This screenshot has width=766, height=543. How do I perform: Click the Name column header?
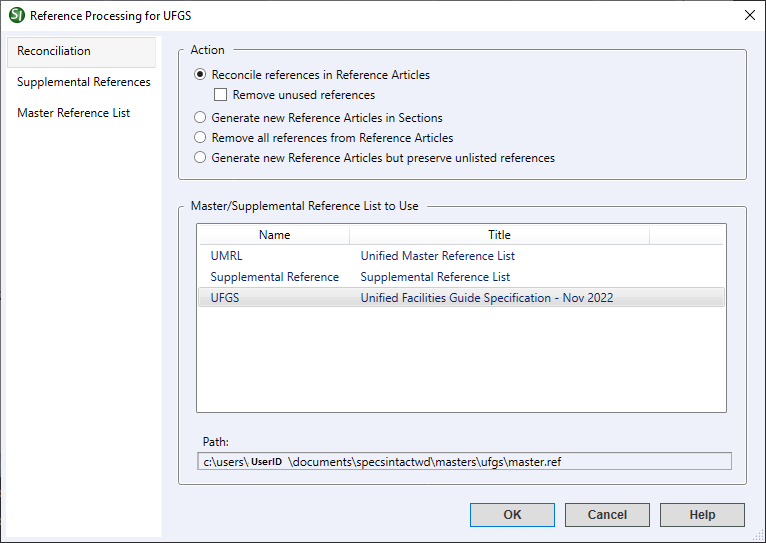coord(274,235)
